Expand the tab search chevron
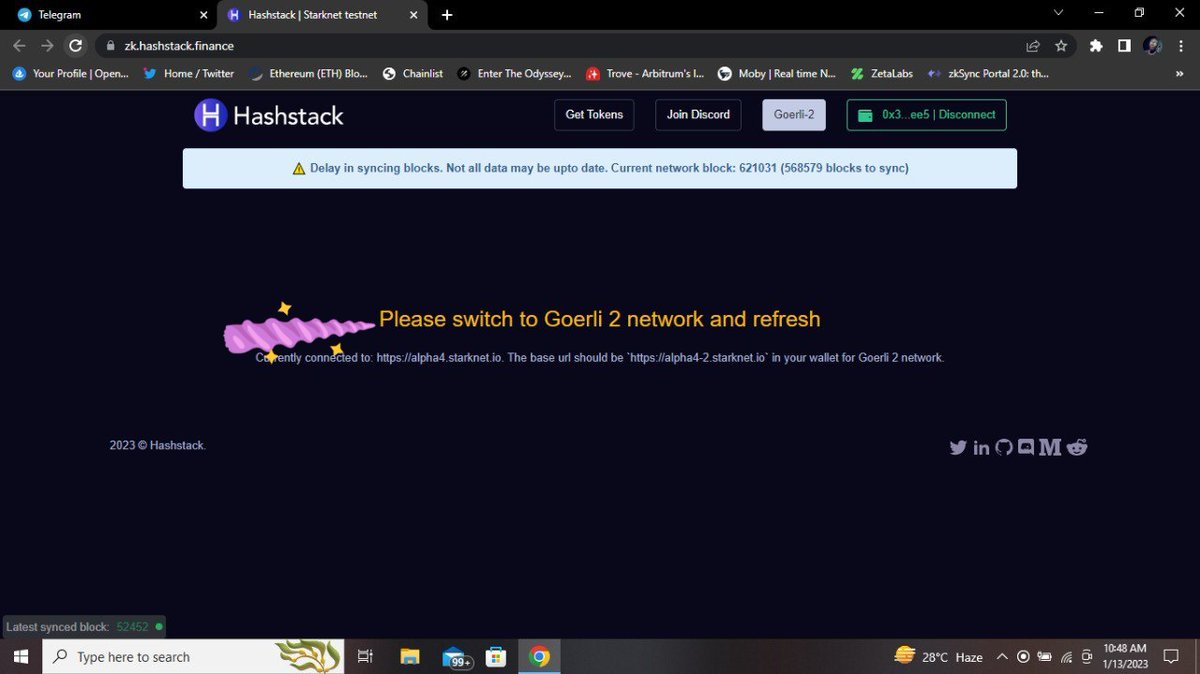Screen dimensions: 1200x674 pos(1059,14)
